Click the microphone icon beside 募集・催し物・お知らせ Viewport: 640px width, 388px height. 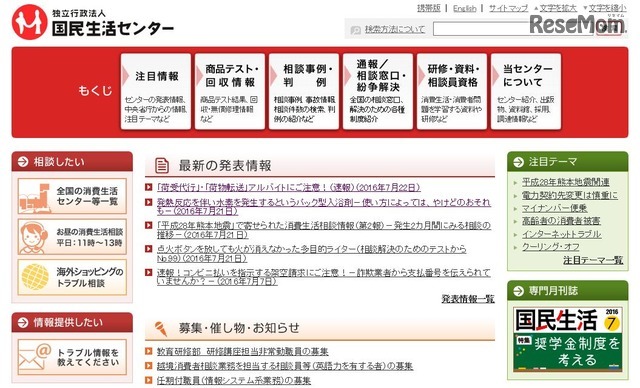tap(161, 328)
